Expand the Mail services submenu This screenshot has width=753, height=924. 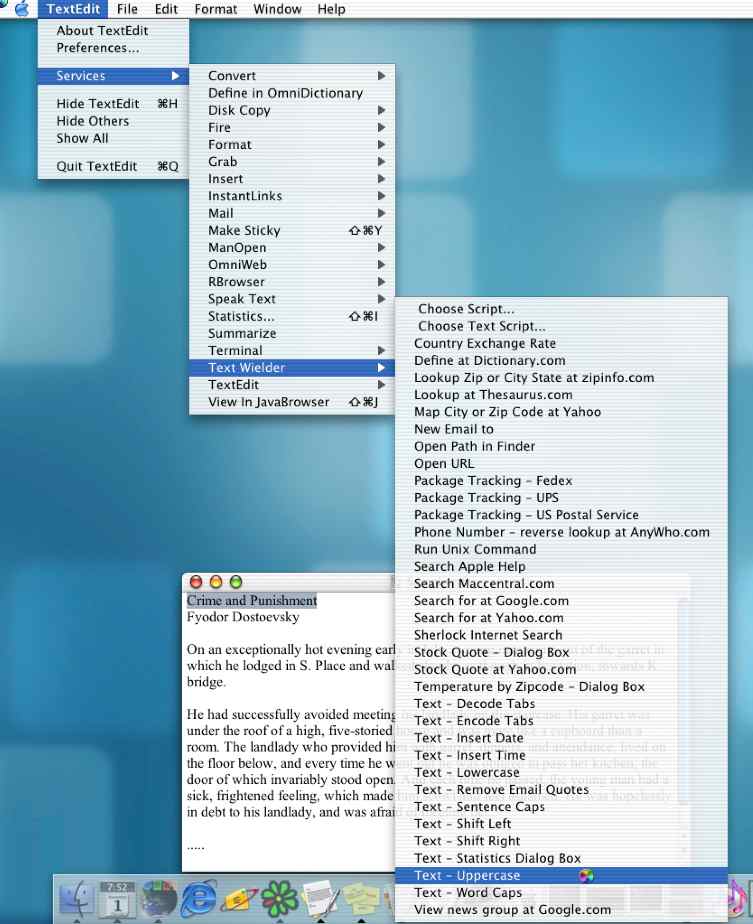[x=292, y=213]
